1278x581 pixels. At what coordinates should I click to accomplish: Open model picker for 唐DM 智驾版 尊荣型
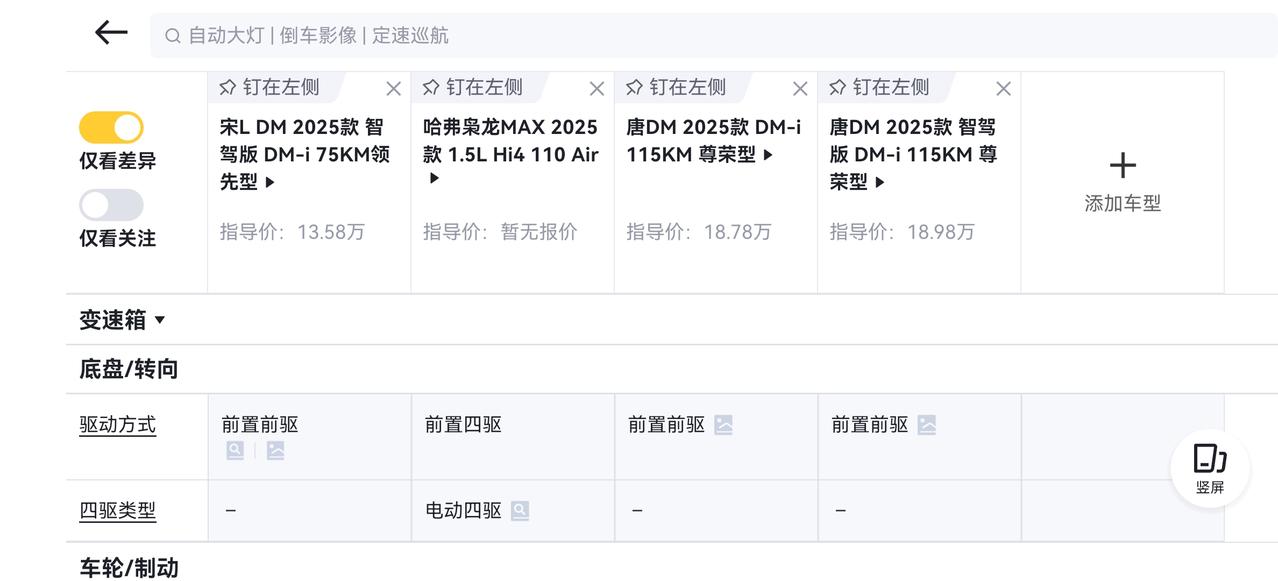[x=914, y=154]
